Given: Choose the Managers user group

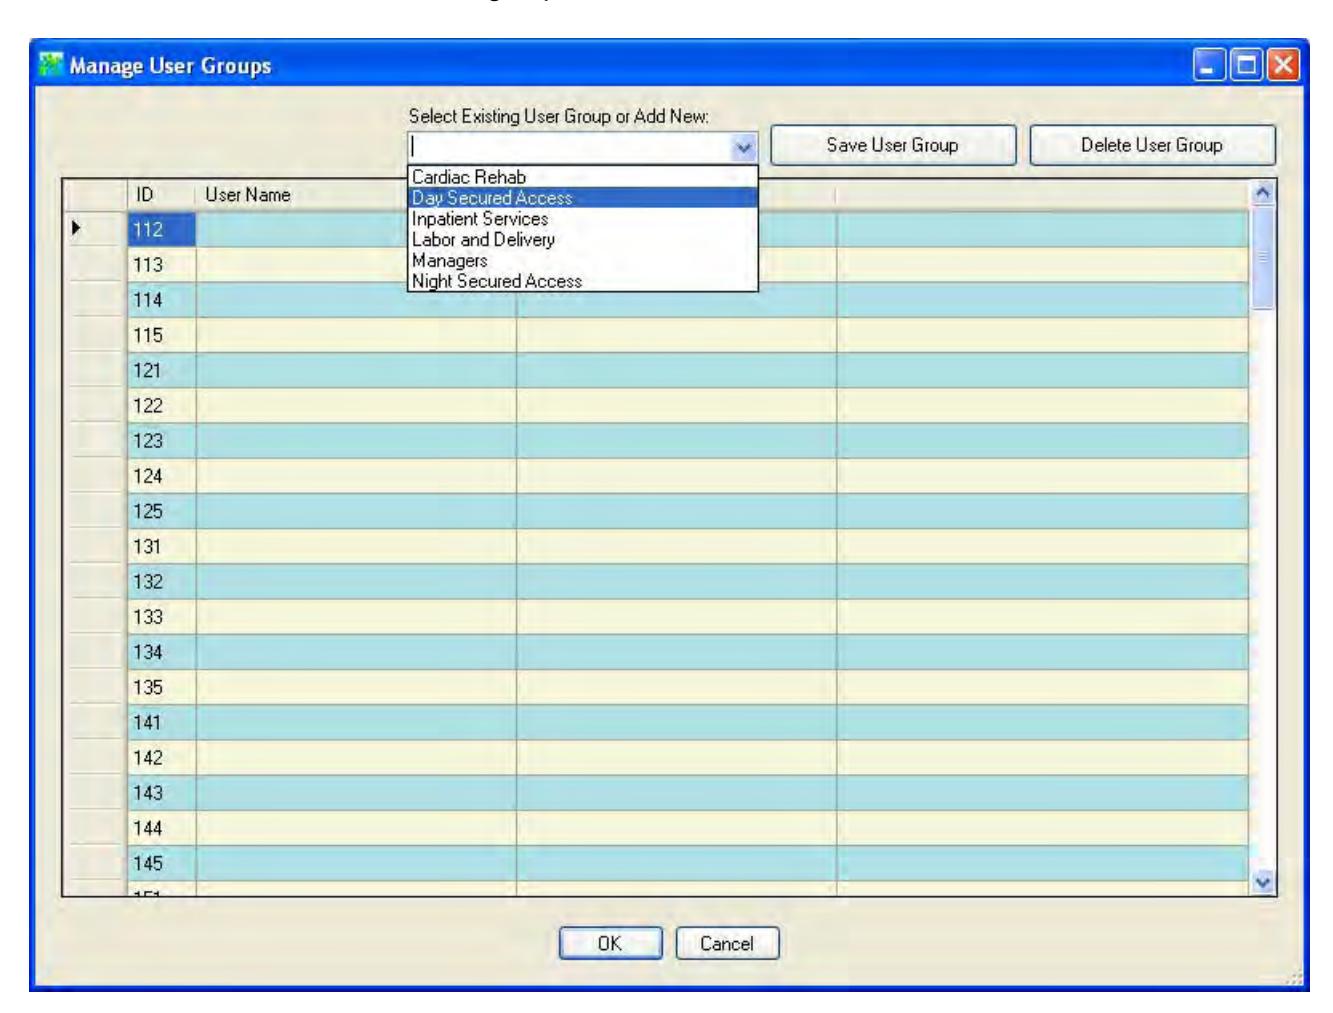Looking at the screenshot, I should pyautogui.click(x=583, y=261).
